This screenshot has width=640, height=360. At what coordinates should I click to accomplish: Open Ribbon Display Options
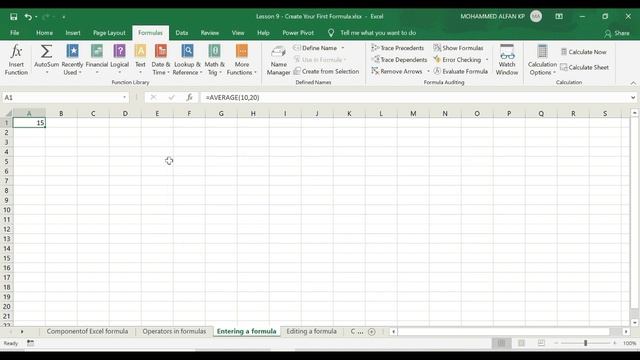(559, 17)
